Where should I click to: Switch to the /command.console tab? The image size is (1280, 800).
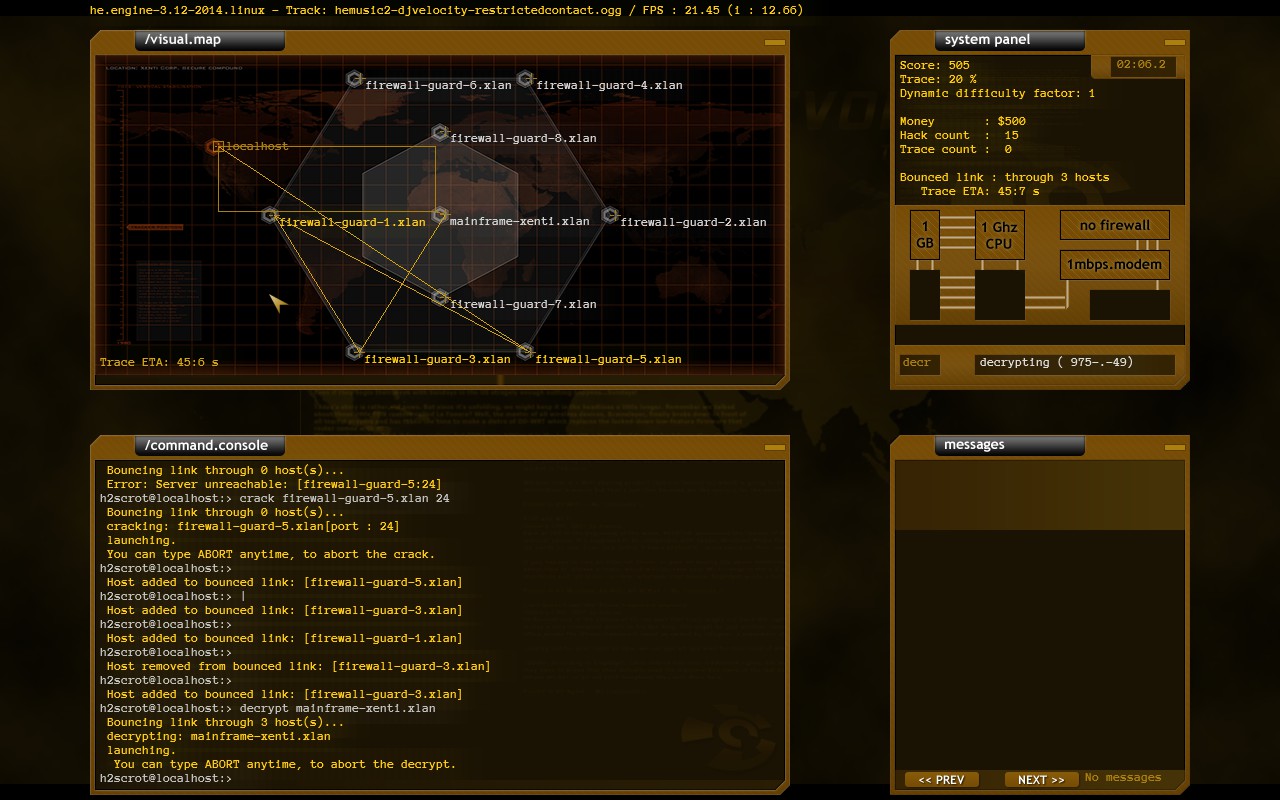(x=208, y=445)
